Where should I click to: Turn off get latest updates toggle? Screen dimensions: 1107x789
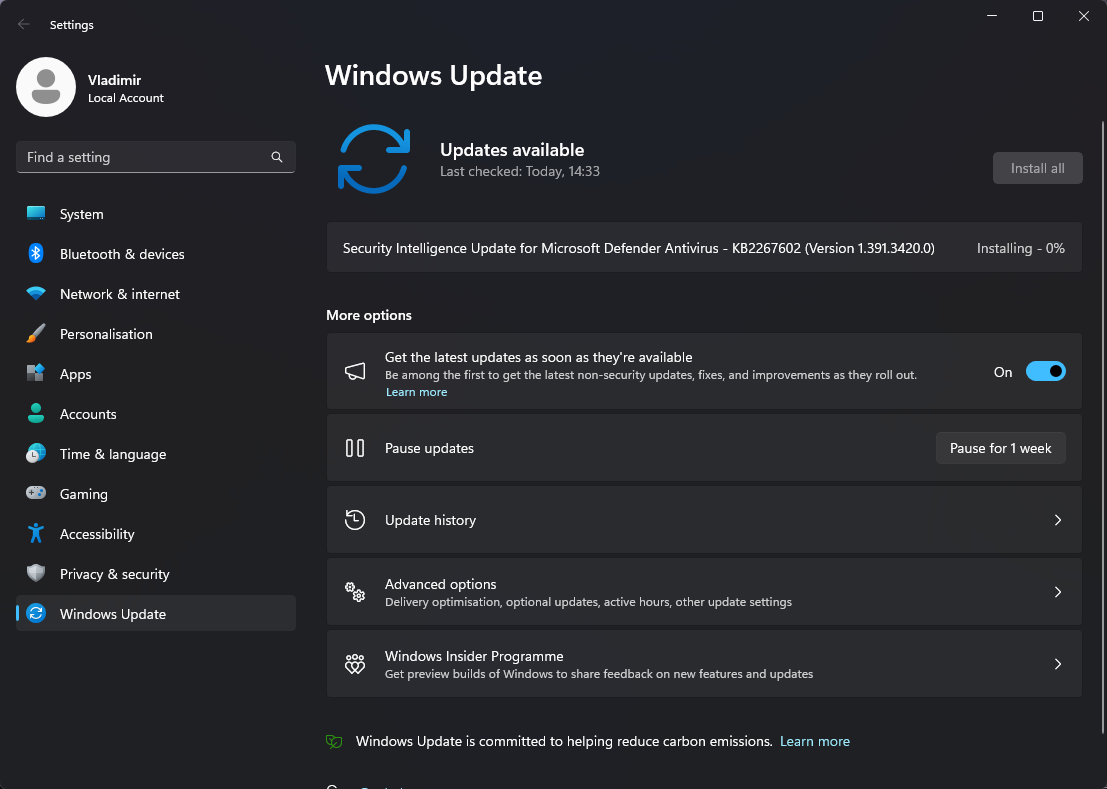(1045, 372)
